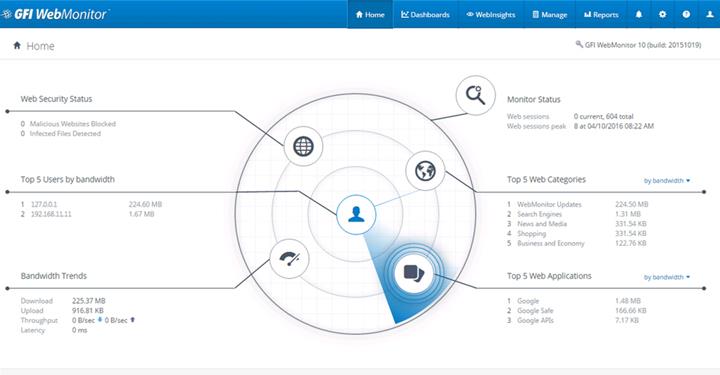Click the Web Categories world globe icon
720x375 pixels.
pos(425,171)
